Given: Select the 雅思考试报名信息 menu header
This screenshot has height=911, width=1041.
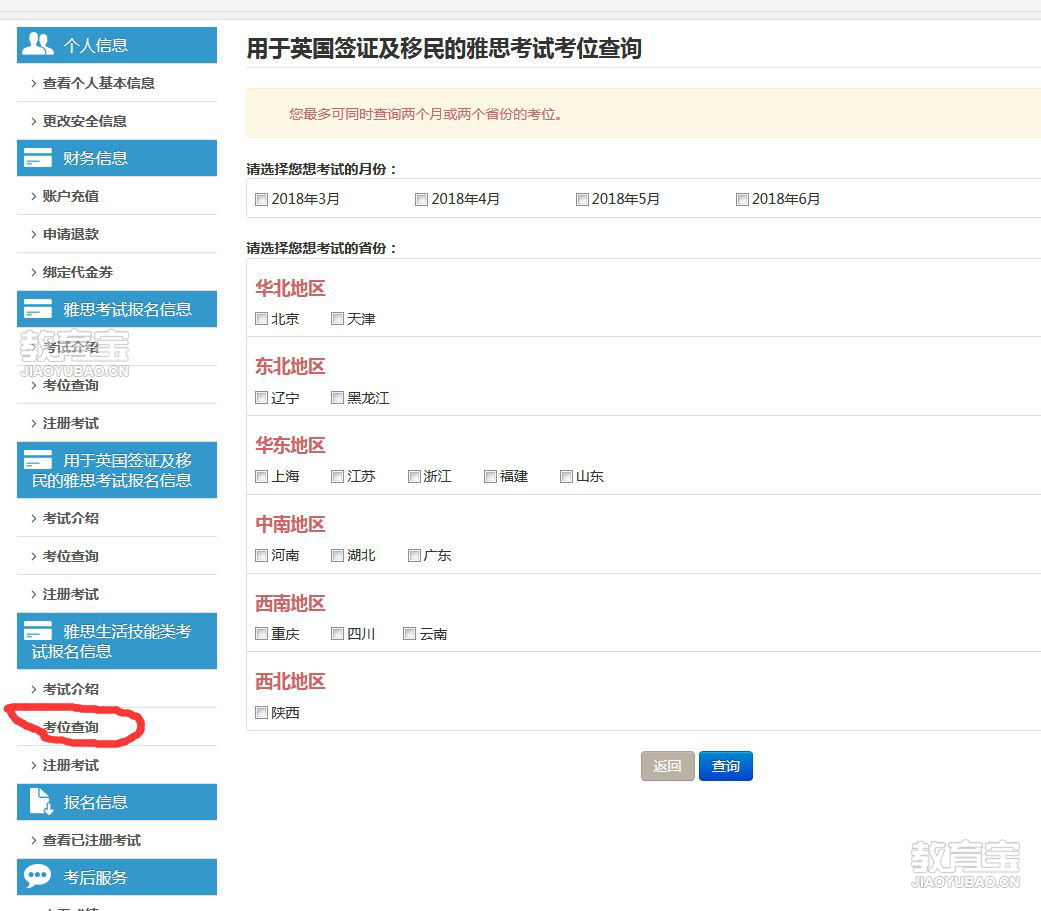Looking at the screenshot, I should pos(117,309).
